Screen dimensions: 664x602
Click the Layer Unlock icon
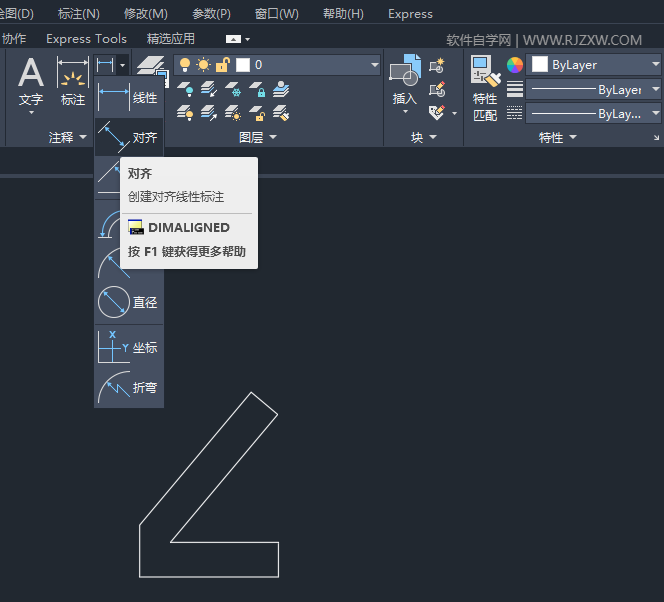[257, 113]
